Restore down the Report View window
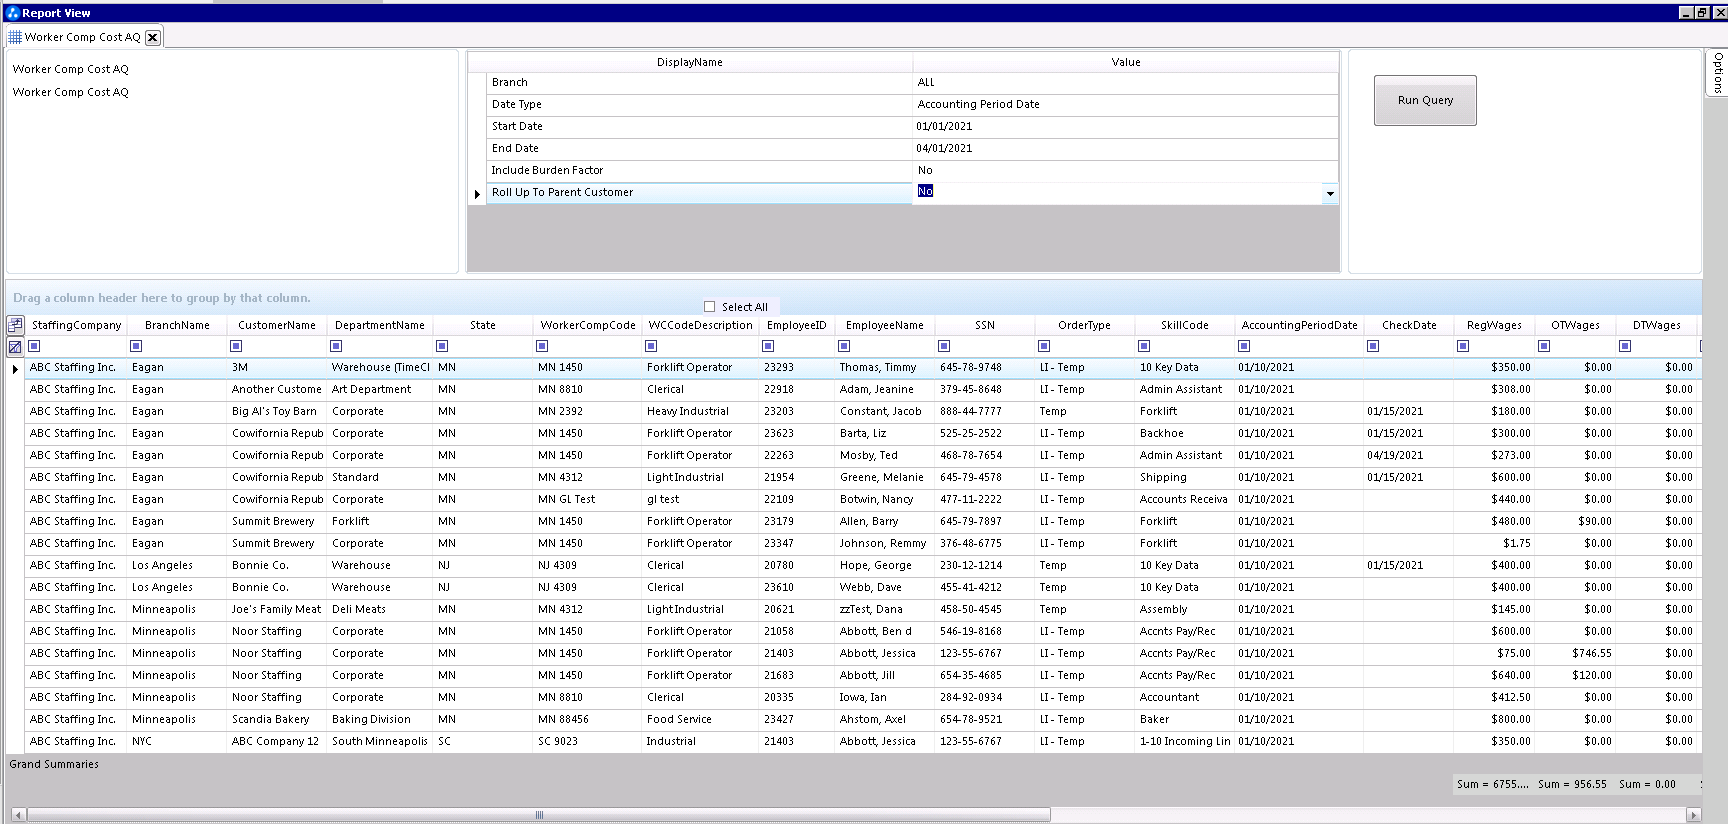 coord(1702,13)
